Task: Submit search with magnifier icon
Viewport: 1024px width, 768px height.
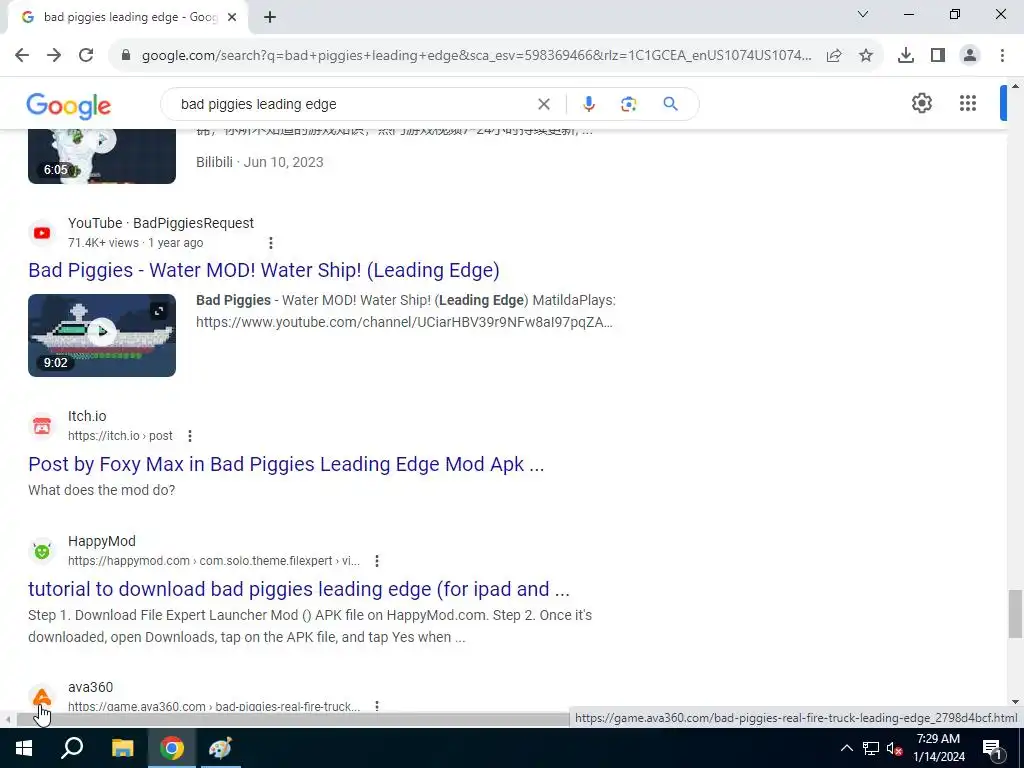Action: click(671, 104)
